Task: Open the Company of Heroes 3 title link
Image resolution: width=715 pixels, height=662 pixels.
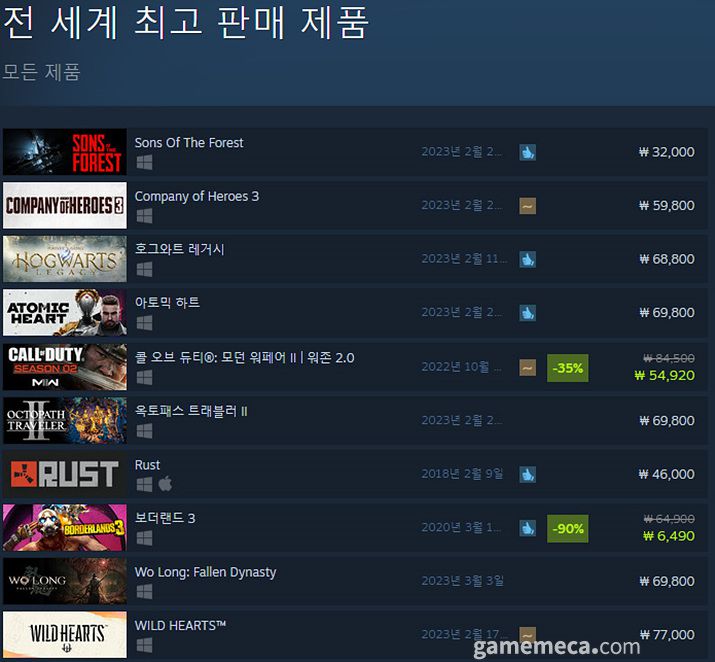Action: pos(197,196)
